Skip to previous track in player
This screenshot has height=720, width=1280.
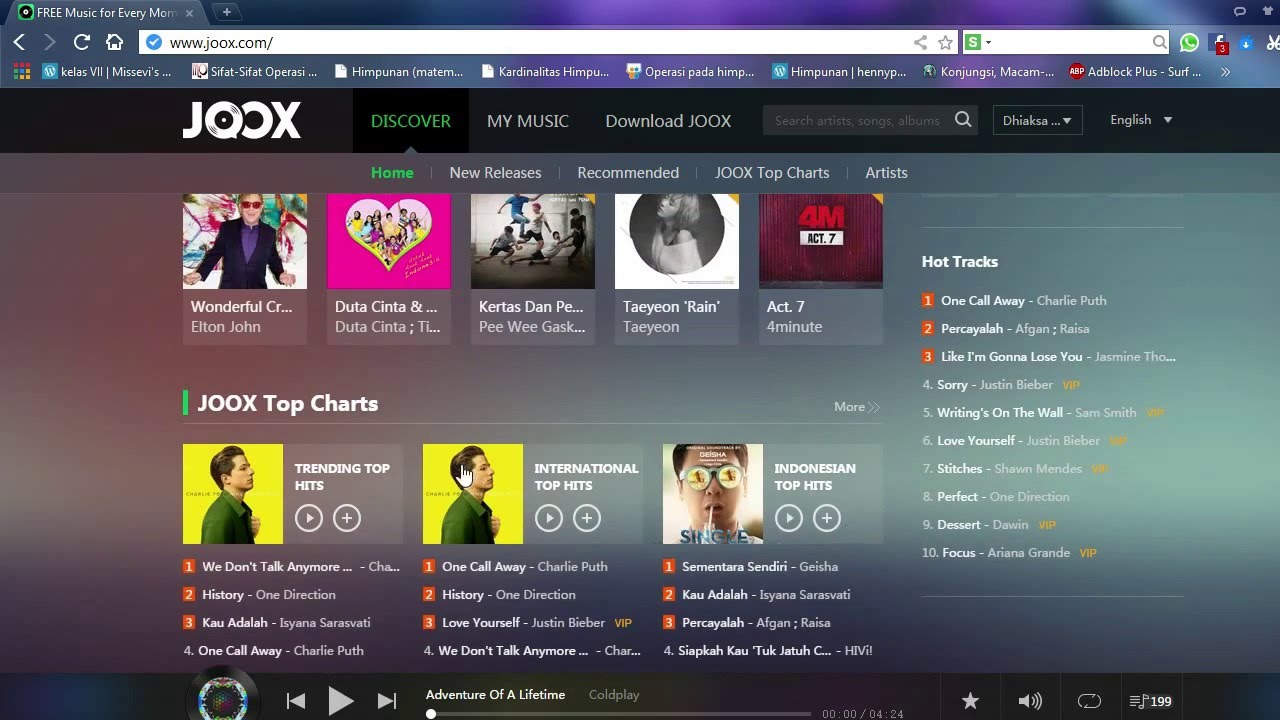coord(296,701)
